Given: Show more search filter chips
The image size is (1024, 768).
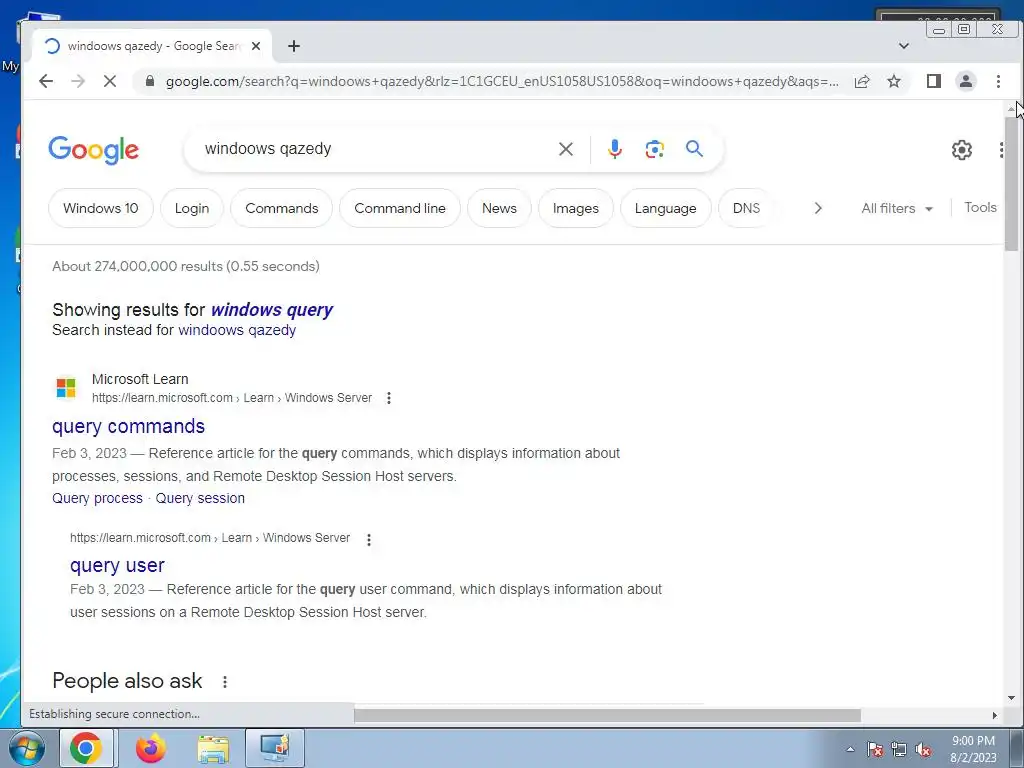Looking at the screenshot, I should coord(818,208).
